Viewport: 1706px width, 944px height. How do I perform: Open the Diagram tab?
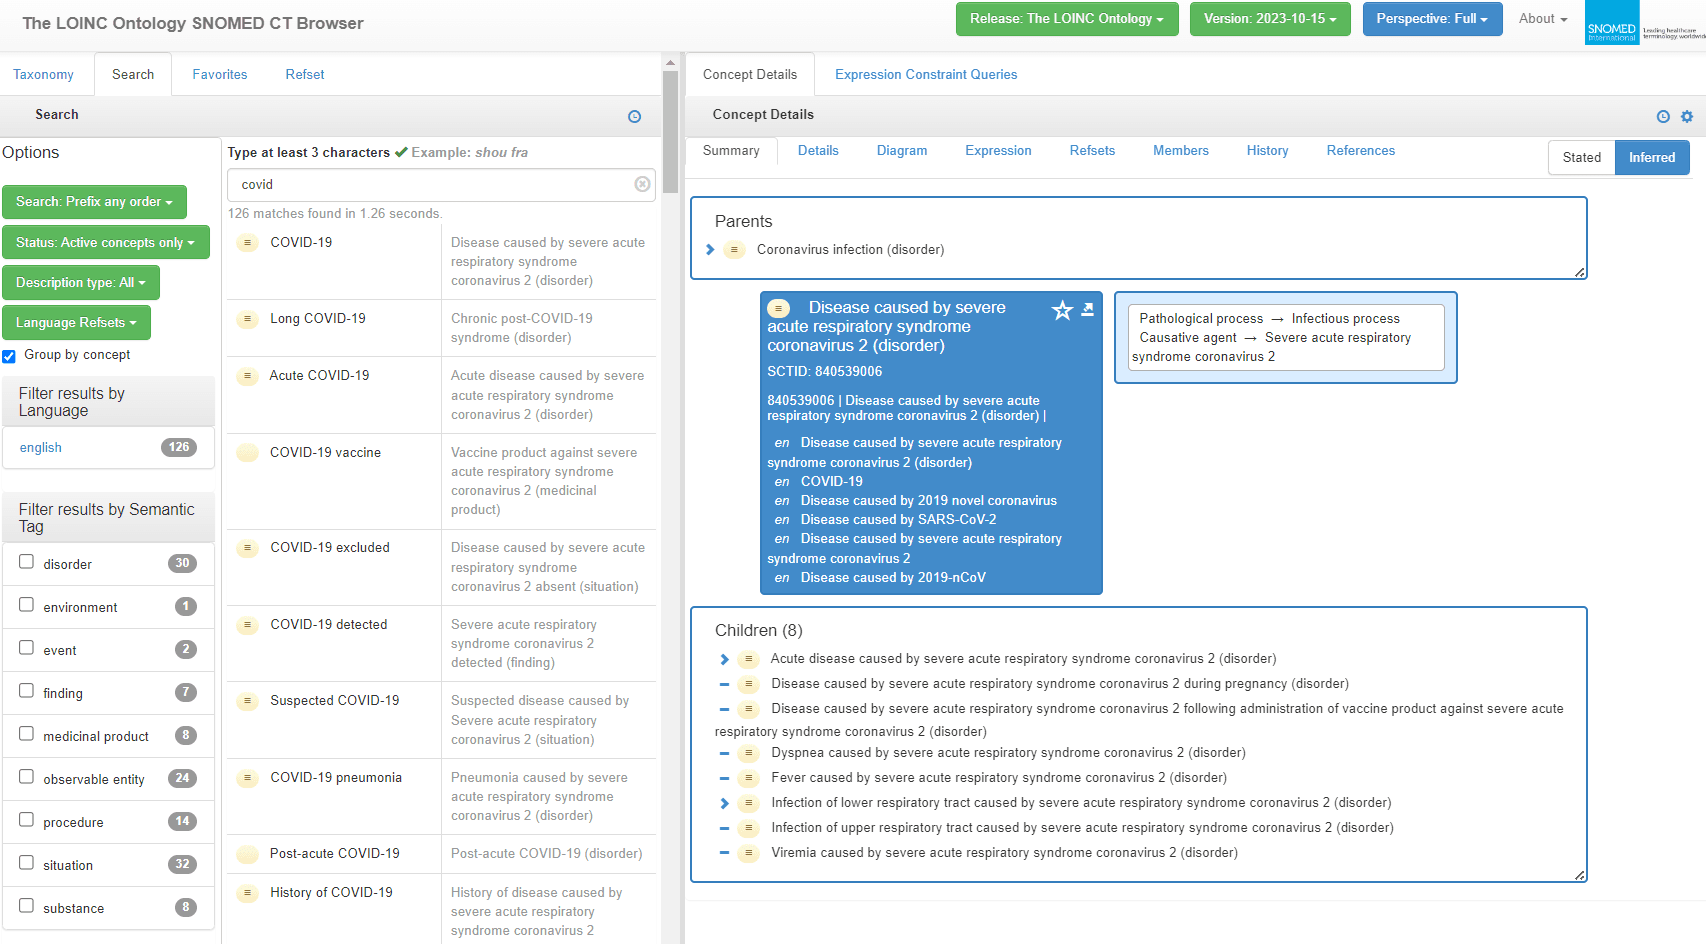tap(902, 151)
